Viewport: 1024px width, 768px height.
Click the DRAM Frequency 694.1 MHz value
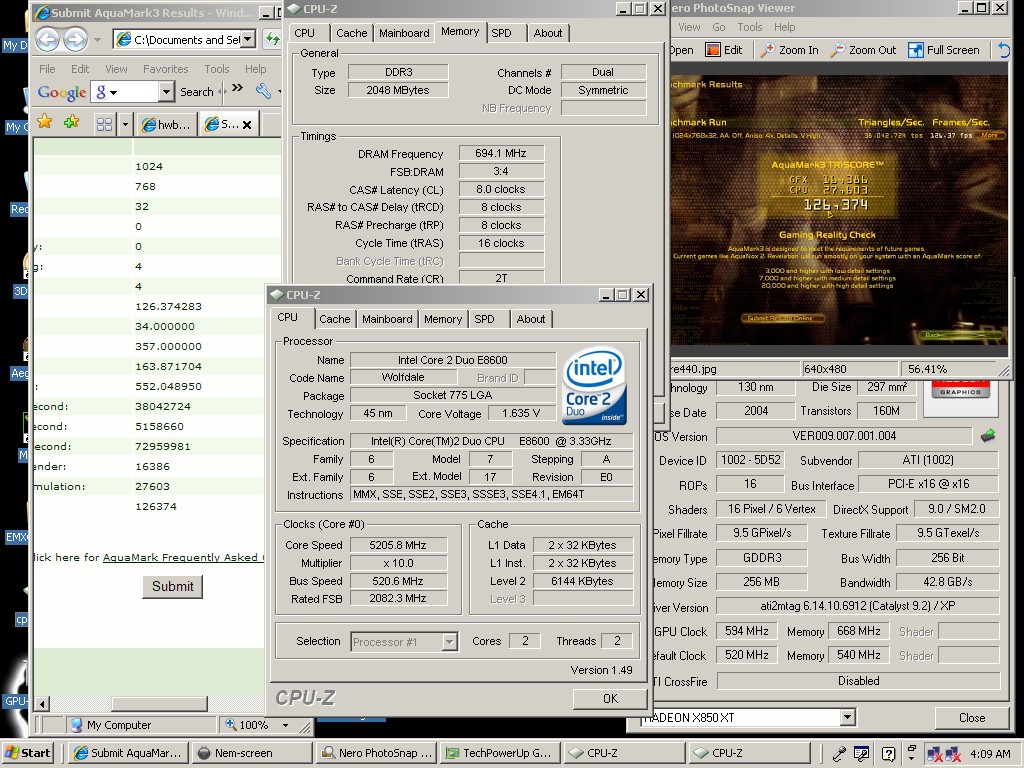tap(501, 153)
